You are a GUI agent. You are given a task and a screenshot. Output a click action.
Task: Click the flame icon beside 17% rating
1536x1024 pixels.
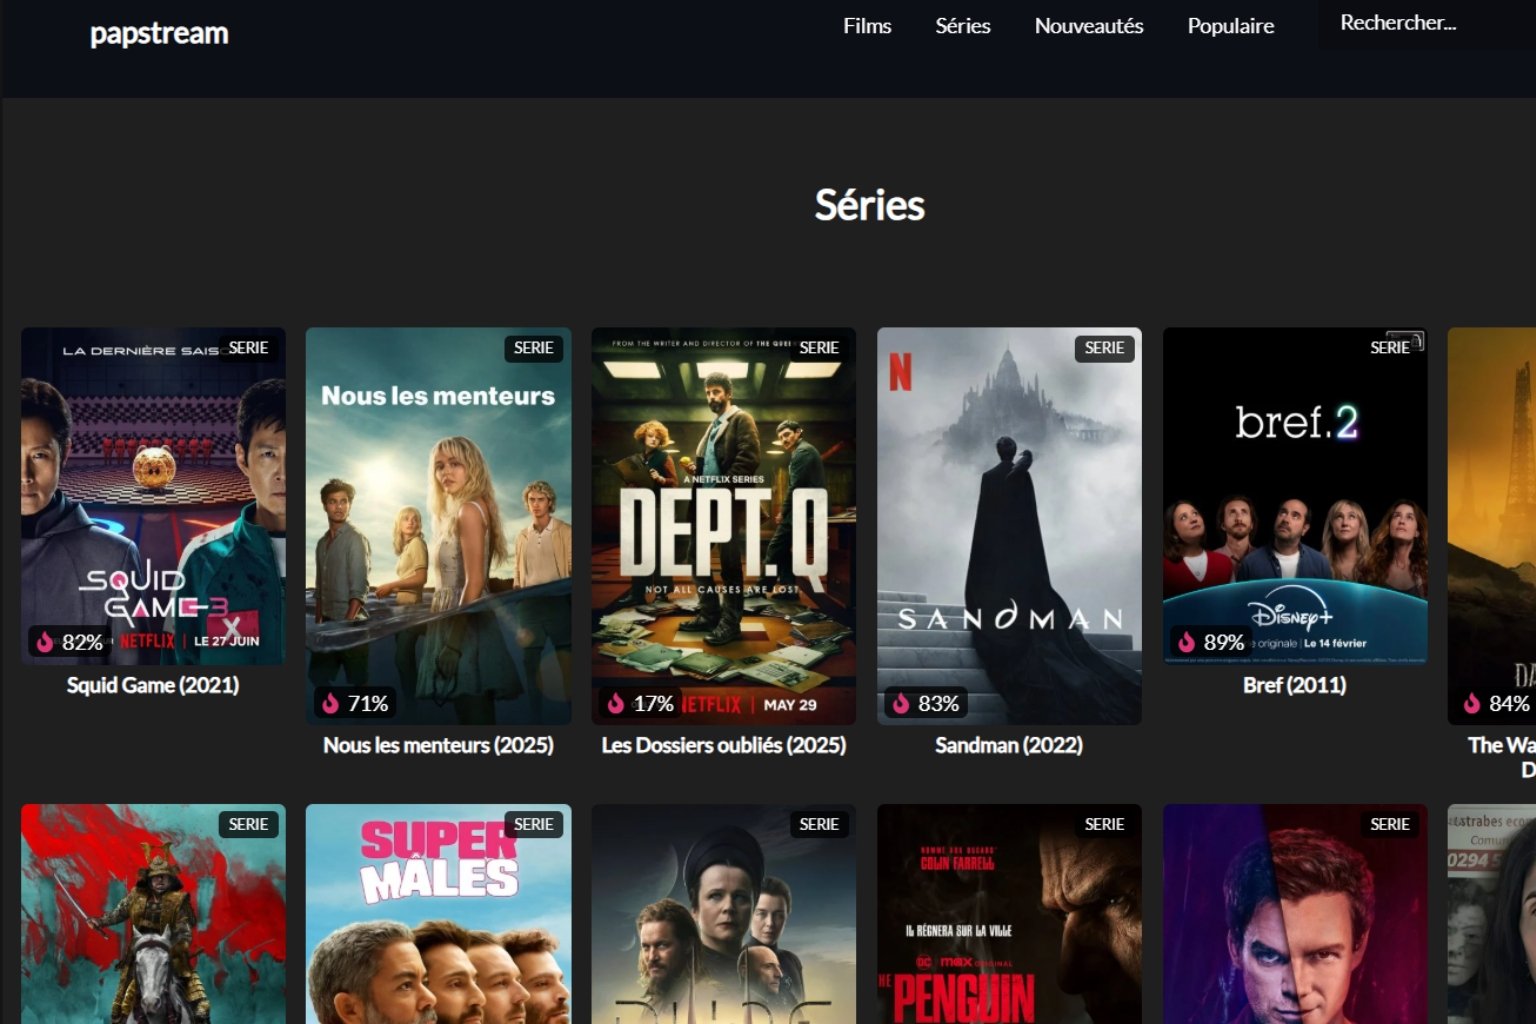click(616, 703)
